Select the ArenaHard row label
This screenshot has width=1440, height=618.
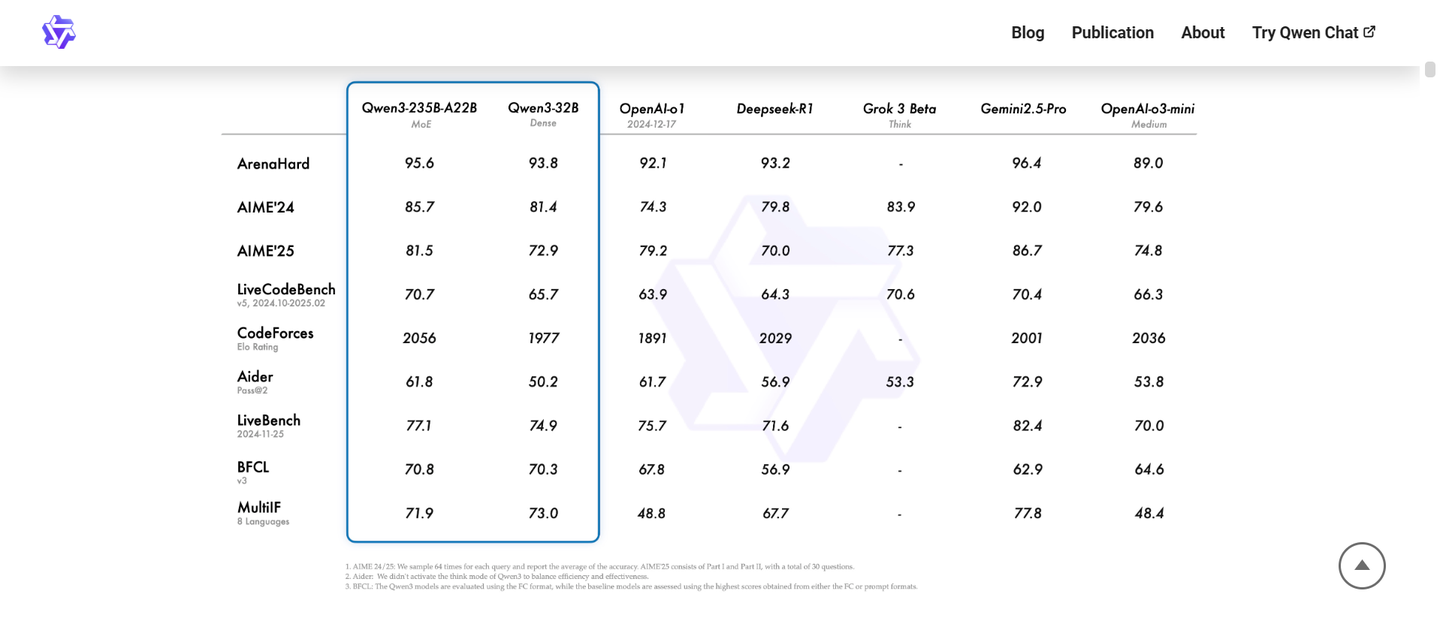click(x=273, y=164)
